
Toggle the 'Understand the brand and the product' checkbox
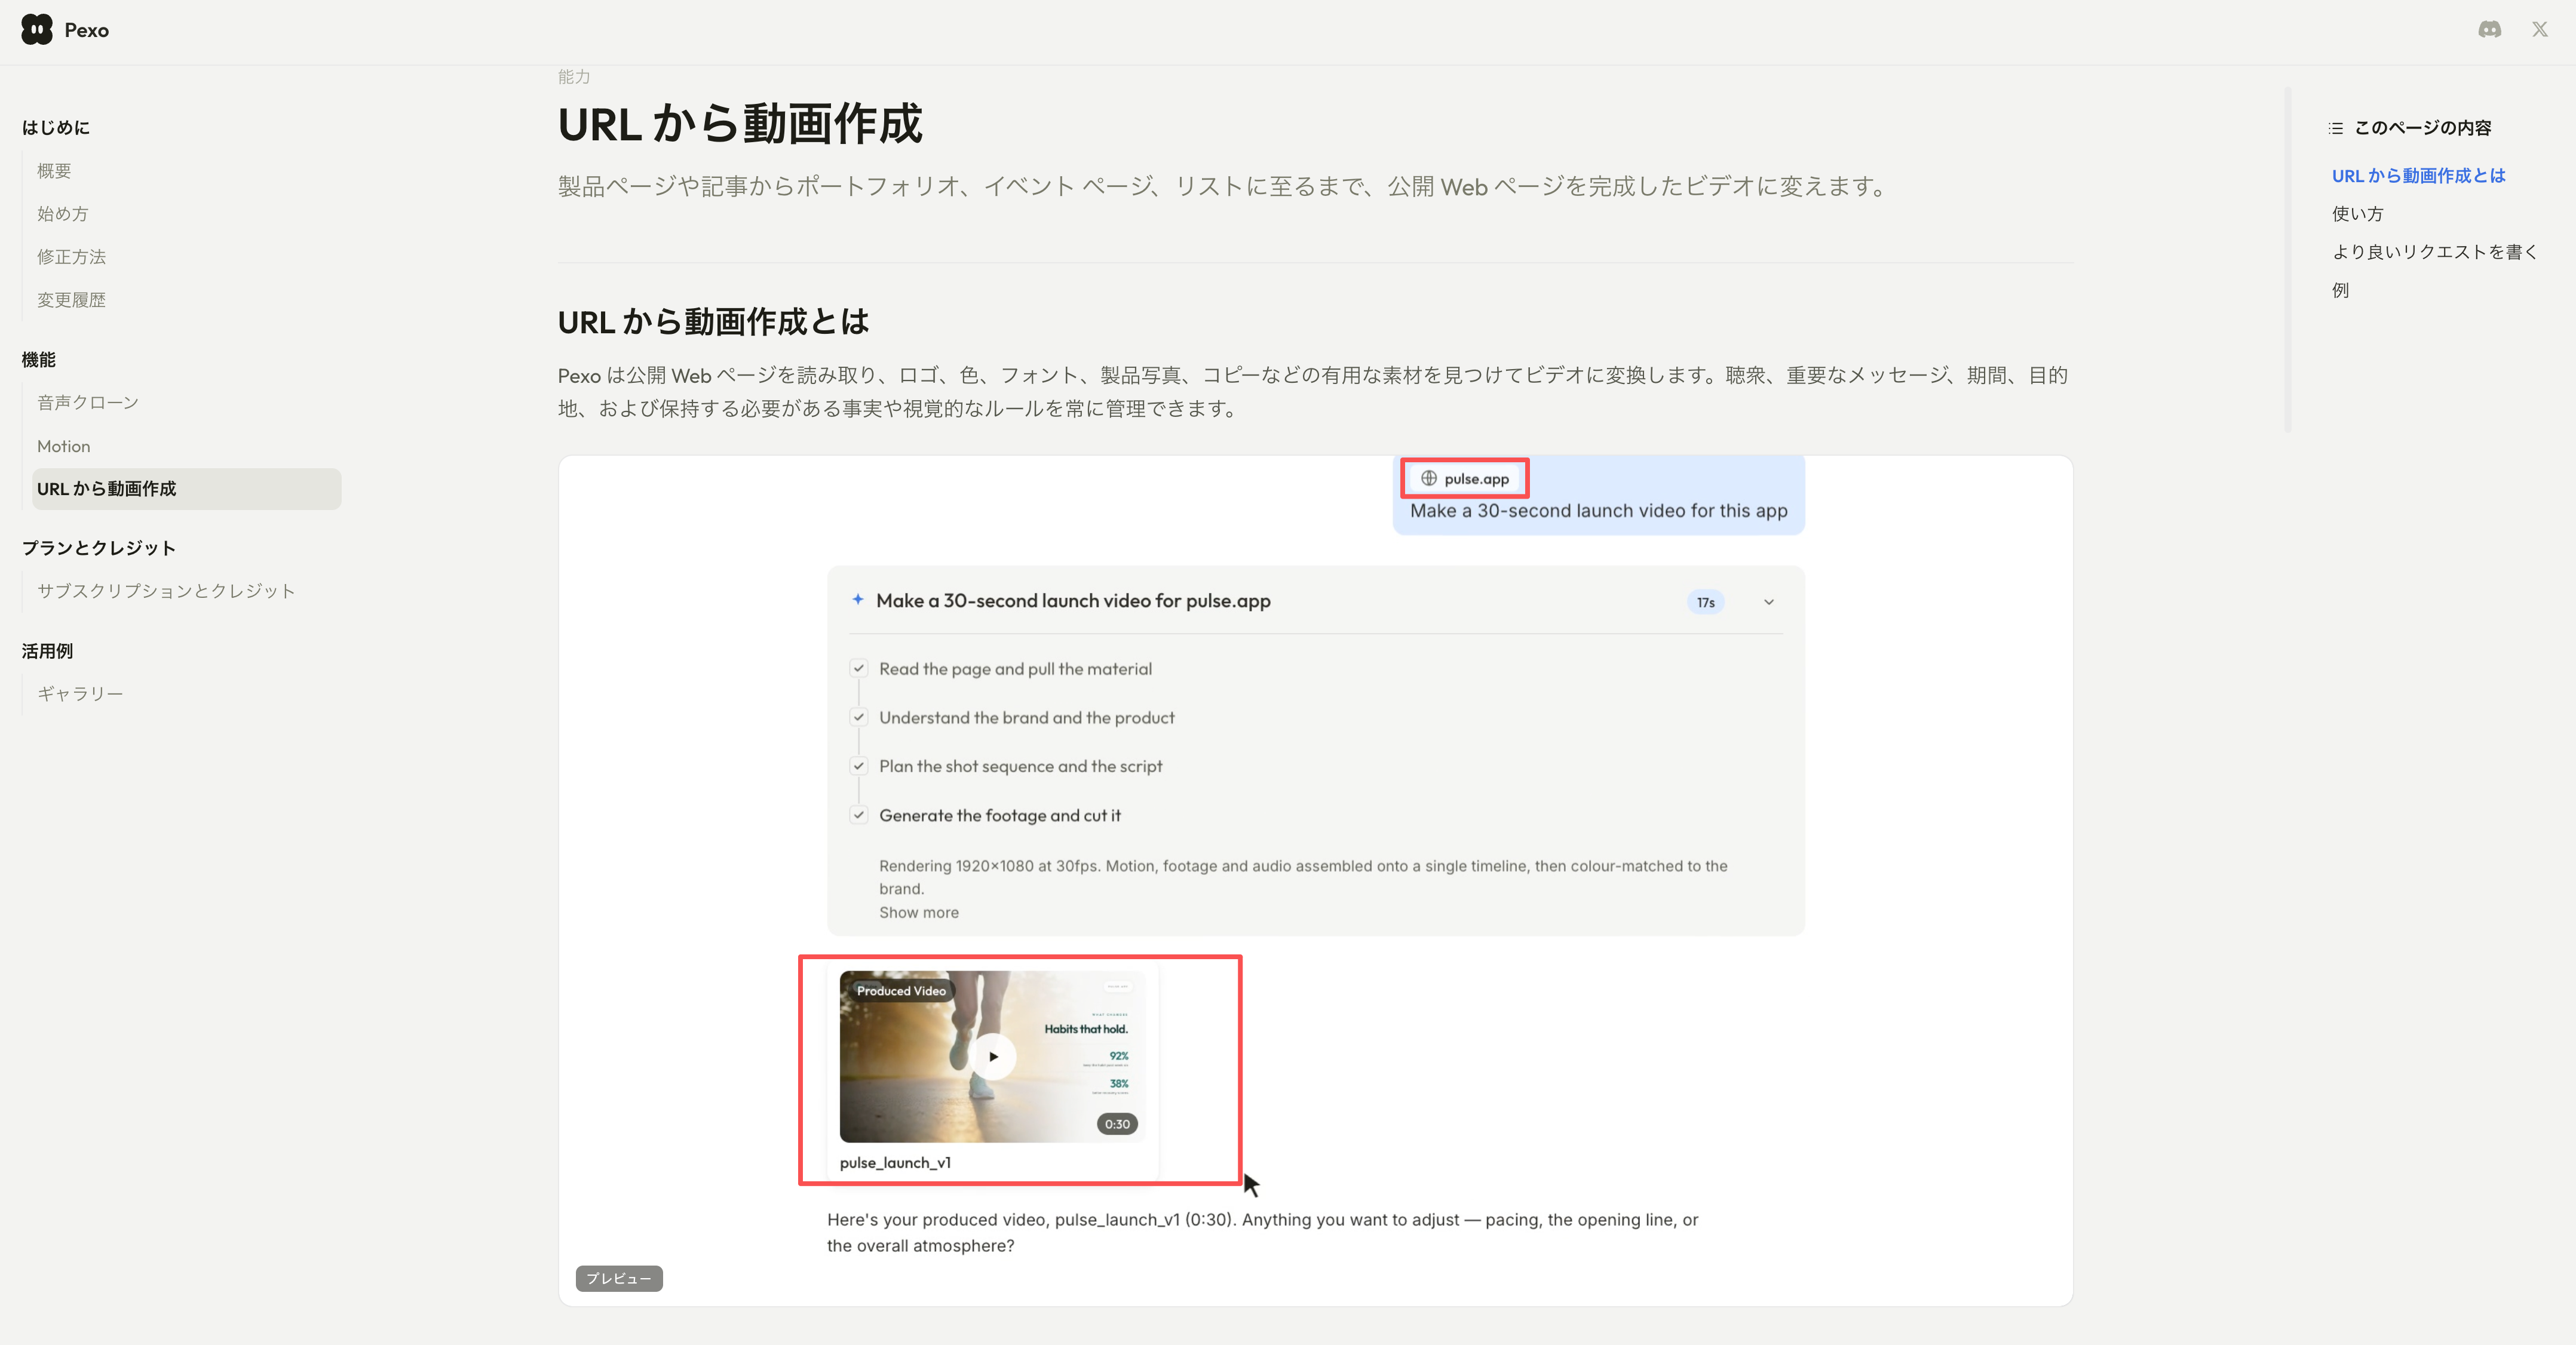(x=859, y=717)
